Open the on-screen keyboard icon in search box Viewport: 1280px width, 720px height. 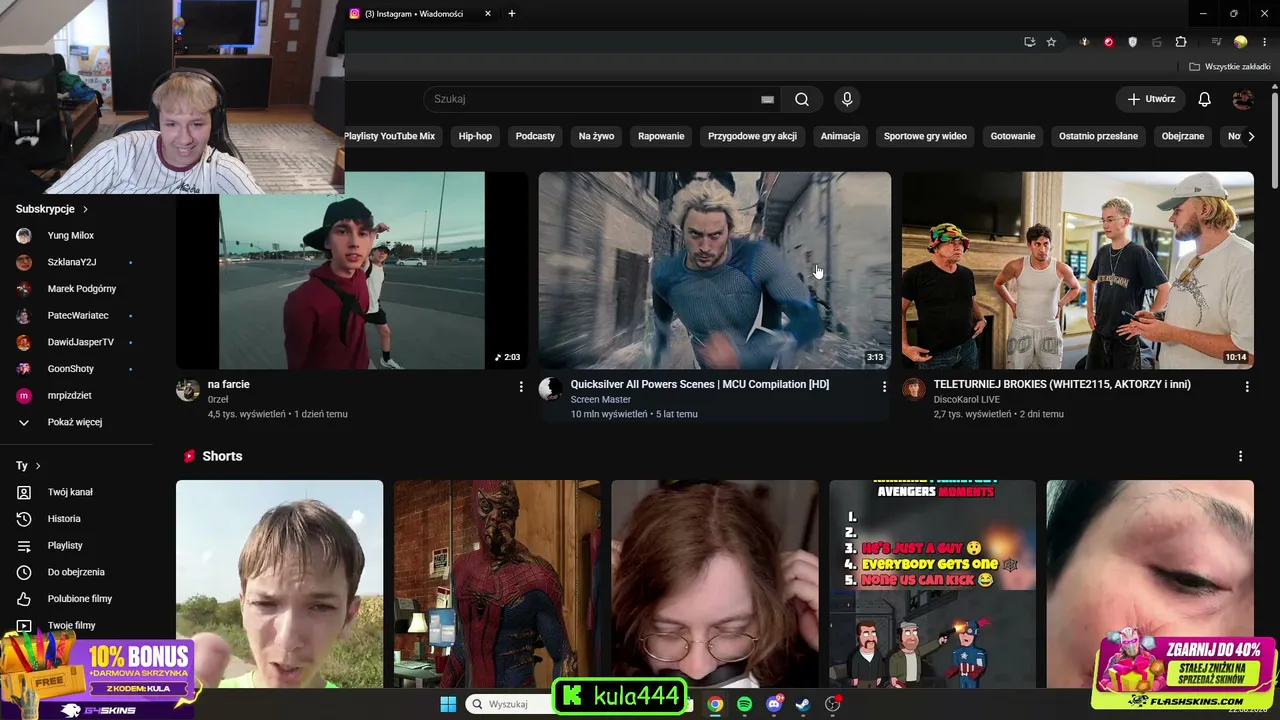[767, 99]
